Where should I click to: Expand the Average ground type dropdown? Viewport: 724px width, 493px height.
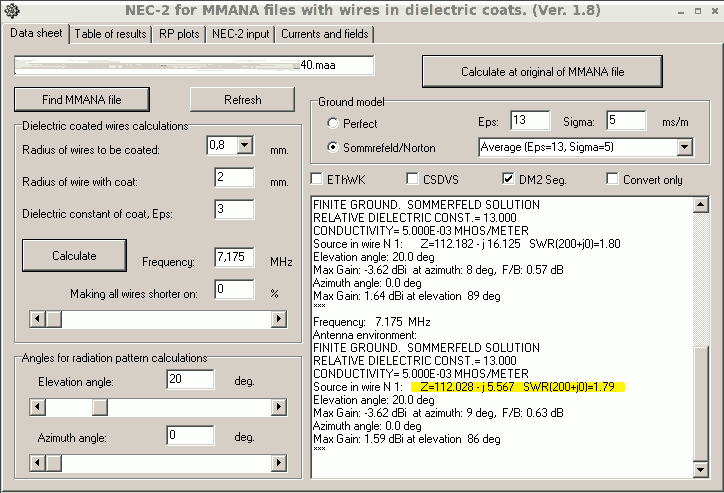685,147
